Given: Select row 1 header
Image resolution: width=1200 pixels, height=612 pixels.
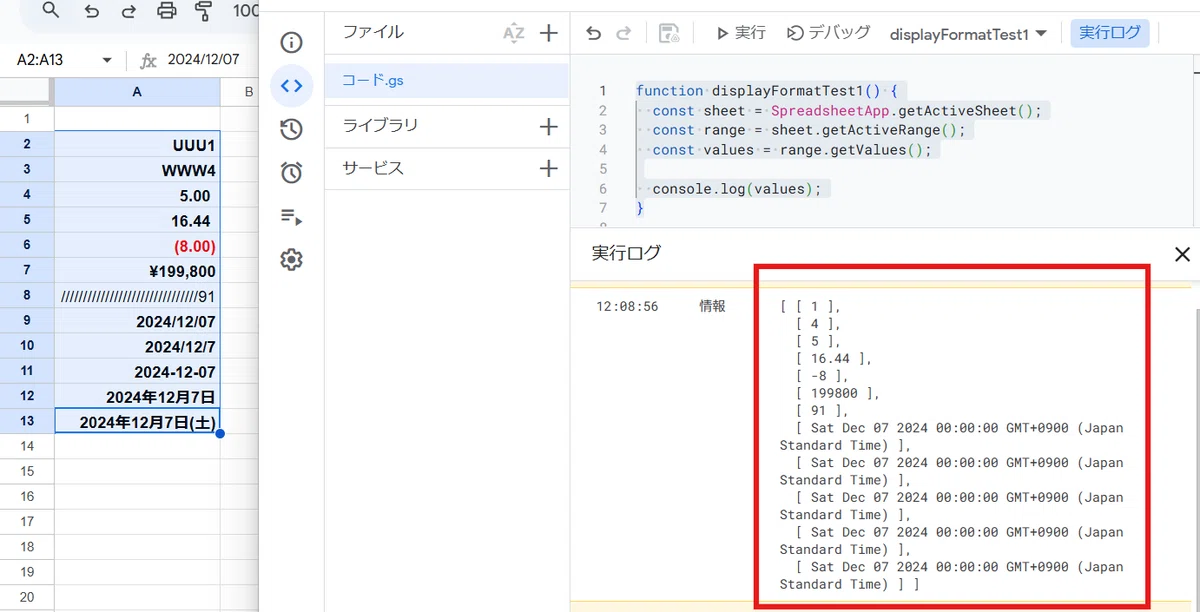Looking at the screenshot, I should point(27,119).
